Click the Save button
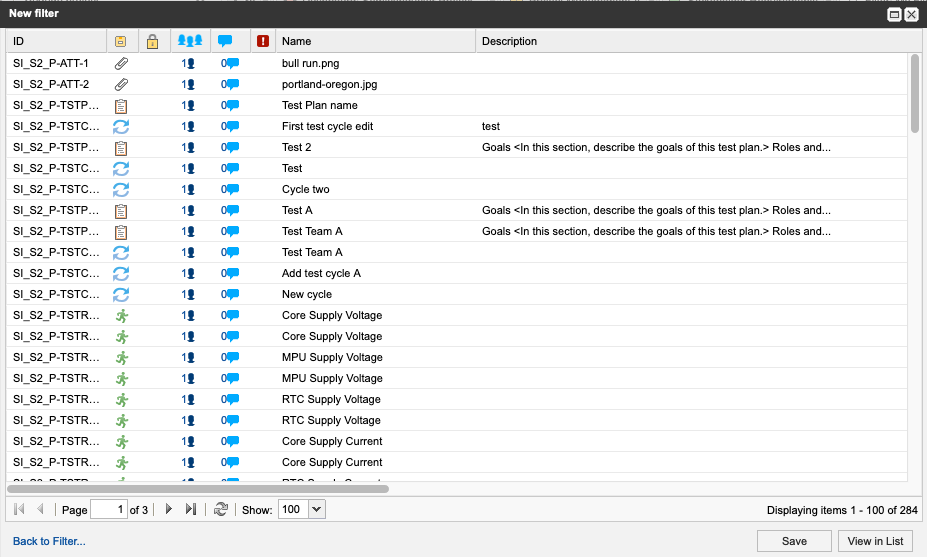Viewport: 927px width, 557px height. pos(794,541)
